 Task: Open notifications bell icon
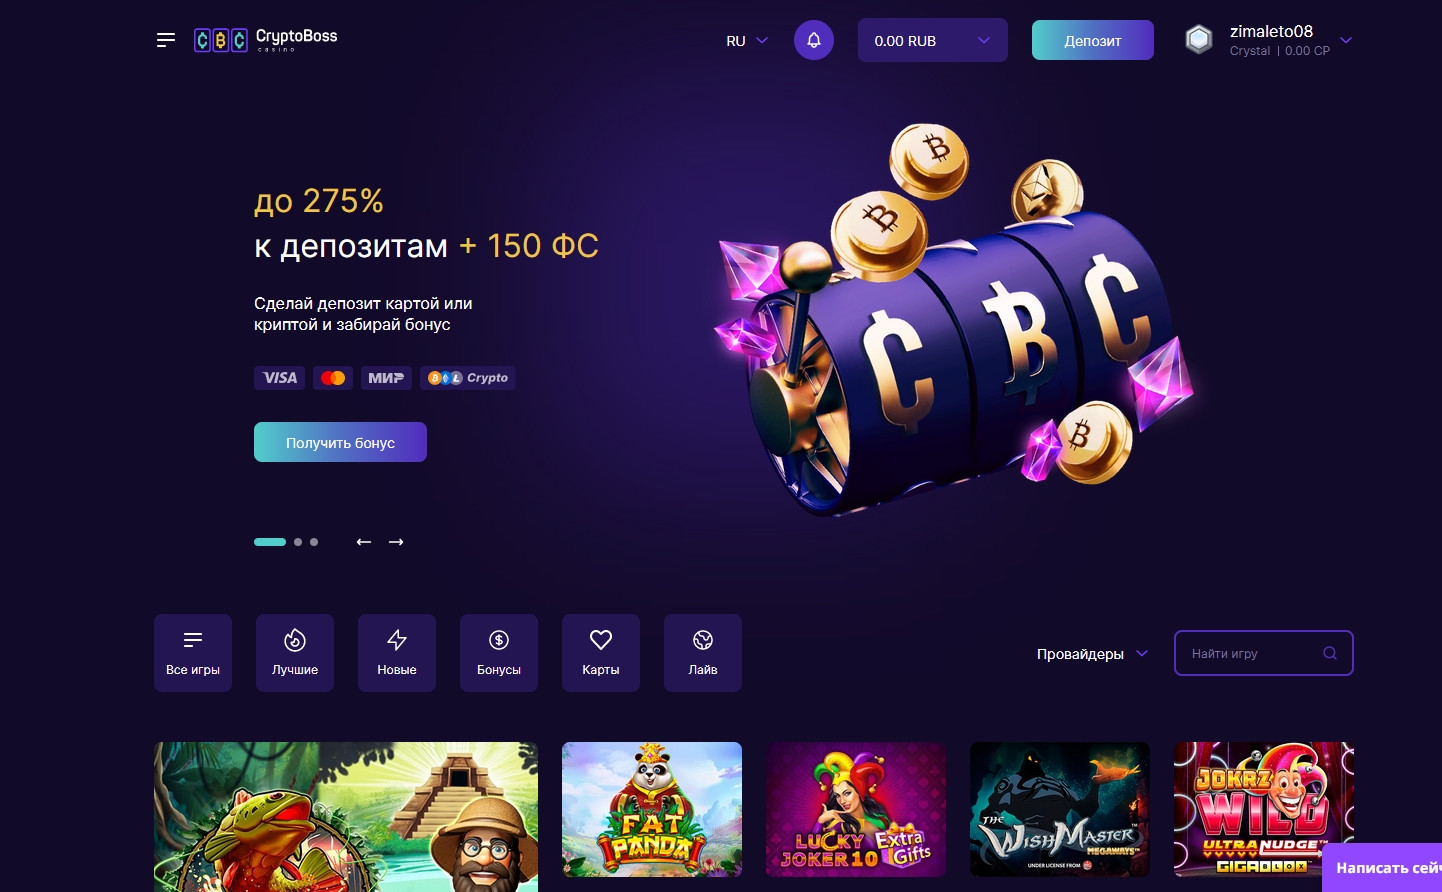click(x=814, y=40)
